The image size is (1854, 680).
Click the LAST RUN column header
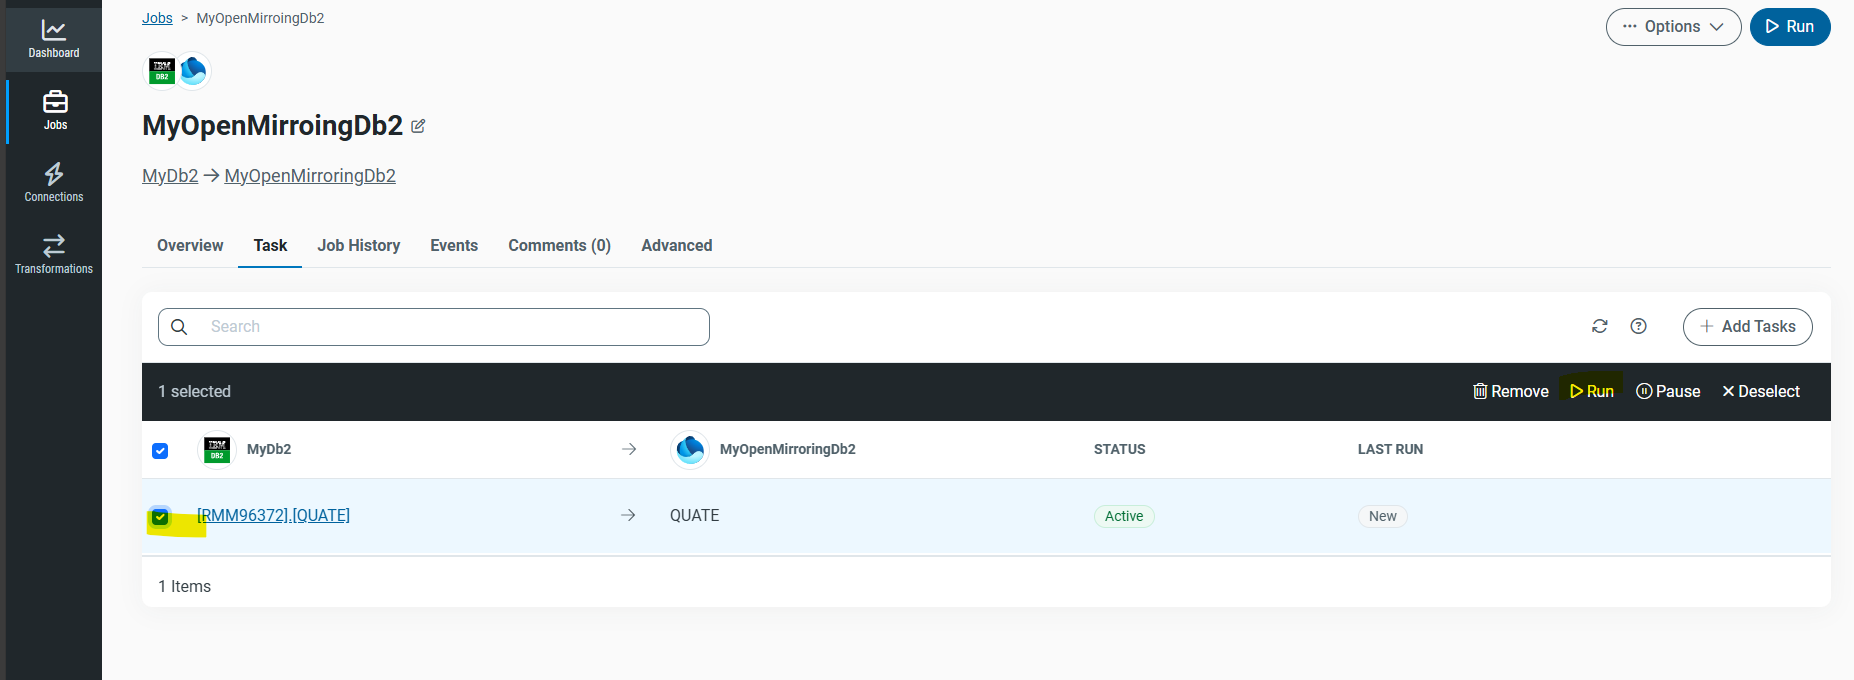click(x=1390, y=449)
